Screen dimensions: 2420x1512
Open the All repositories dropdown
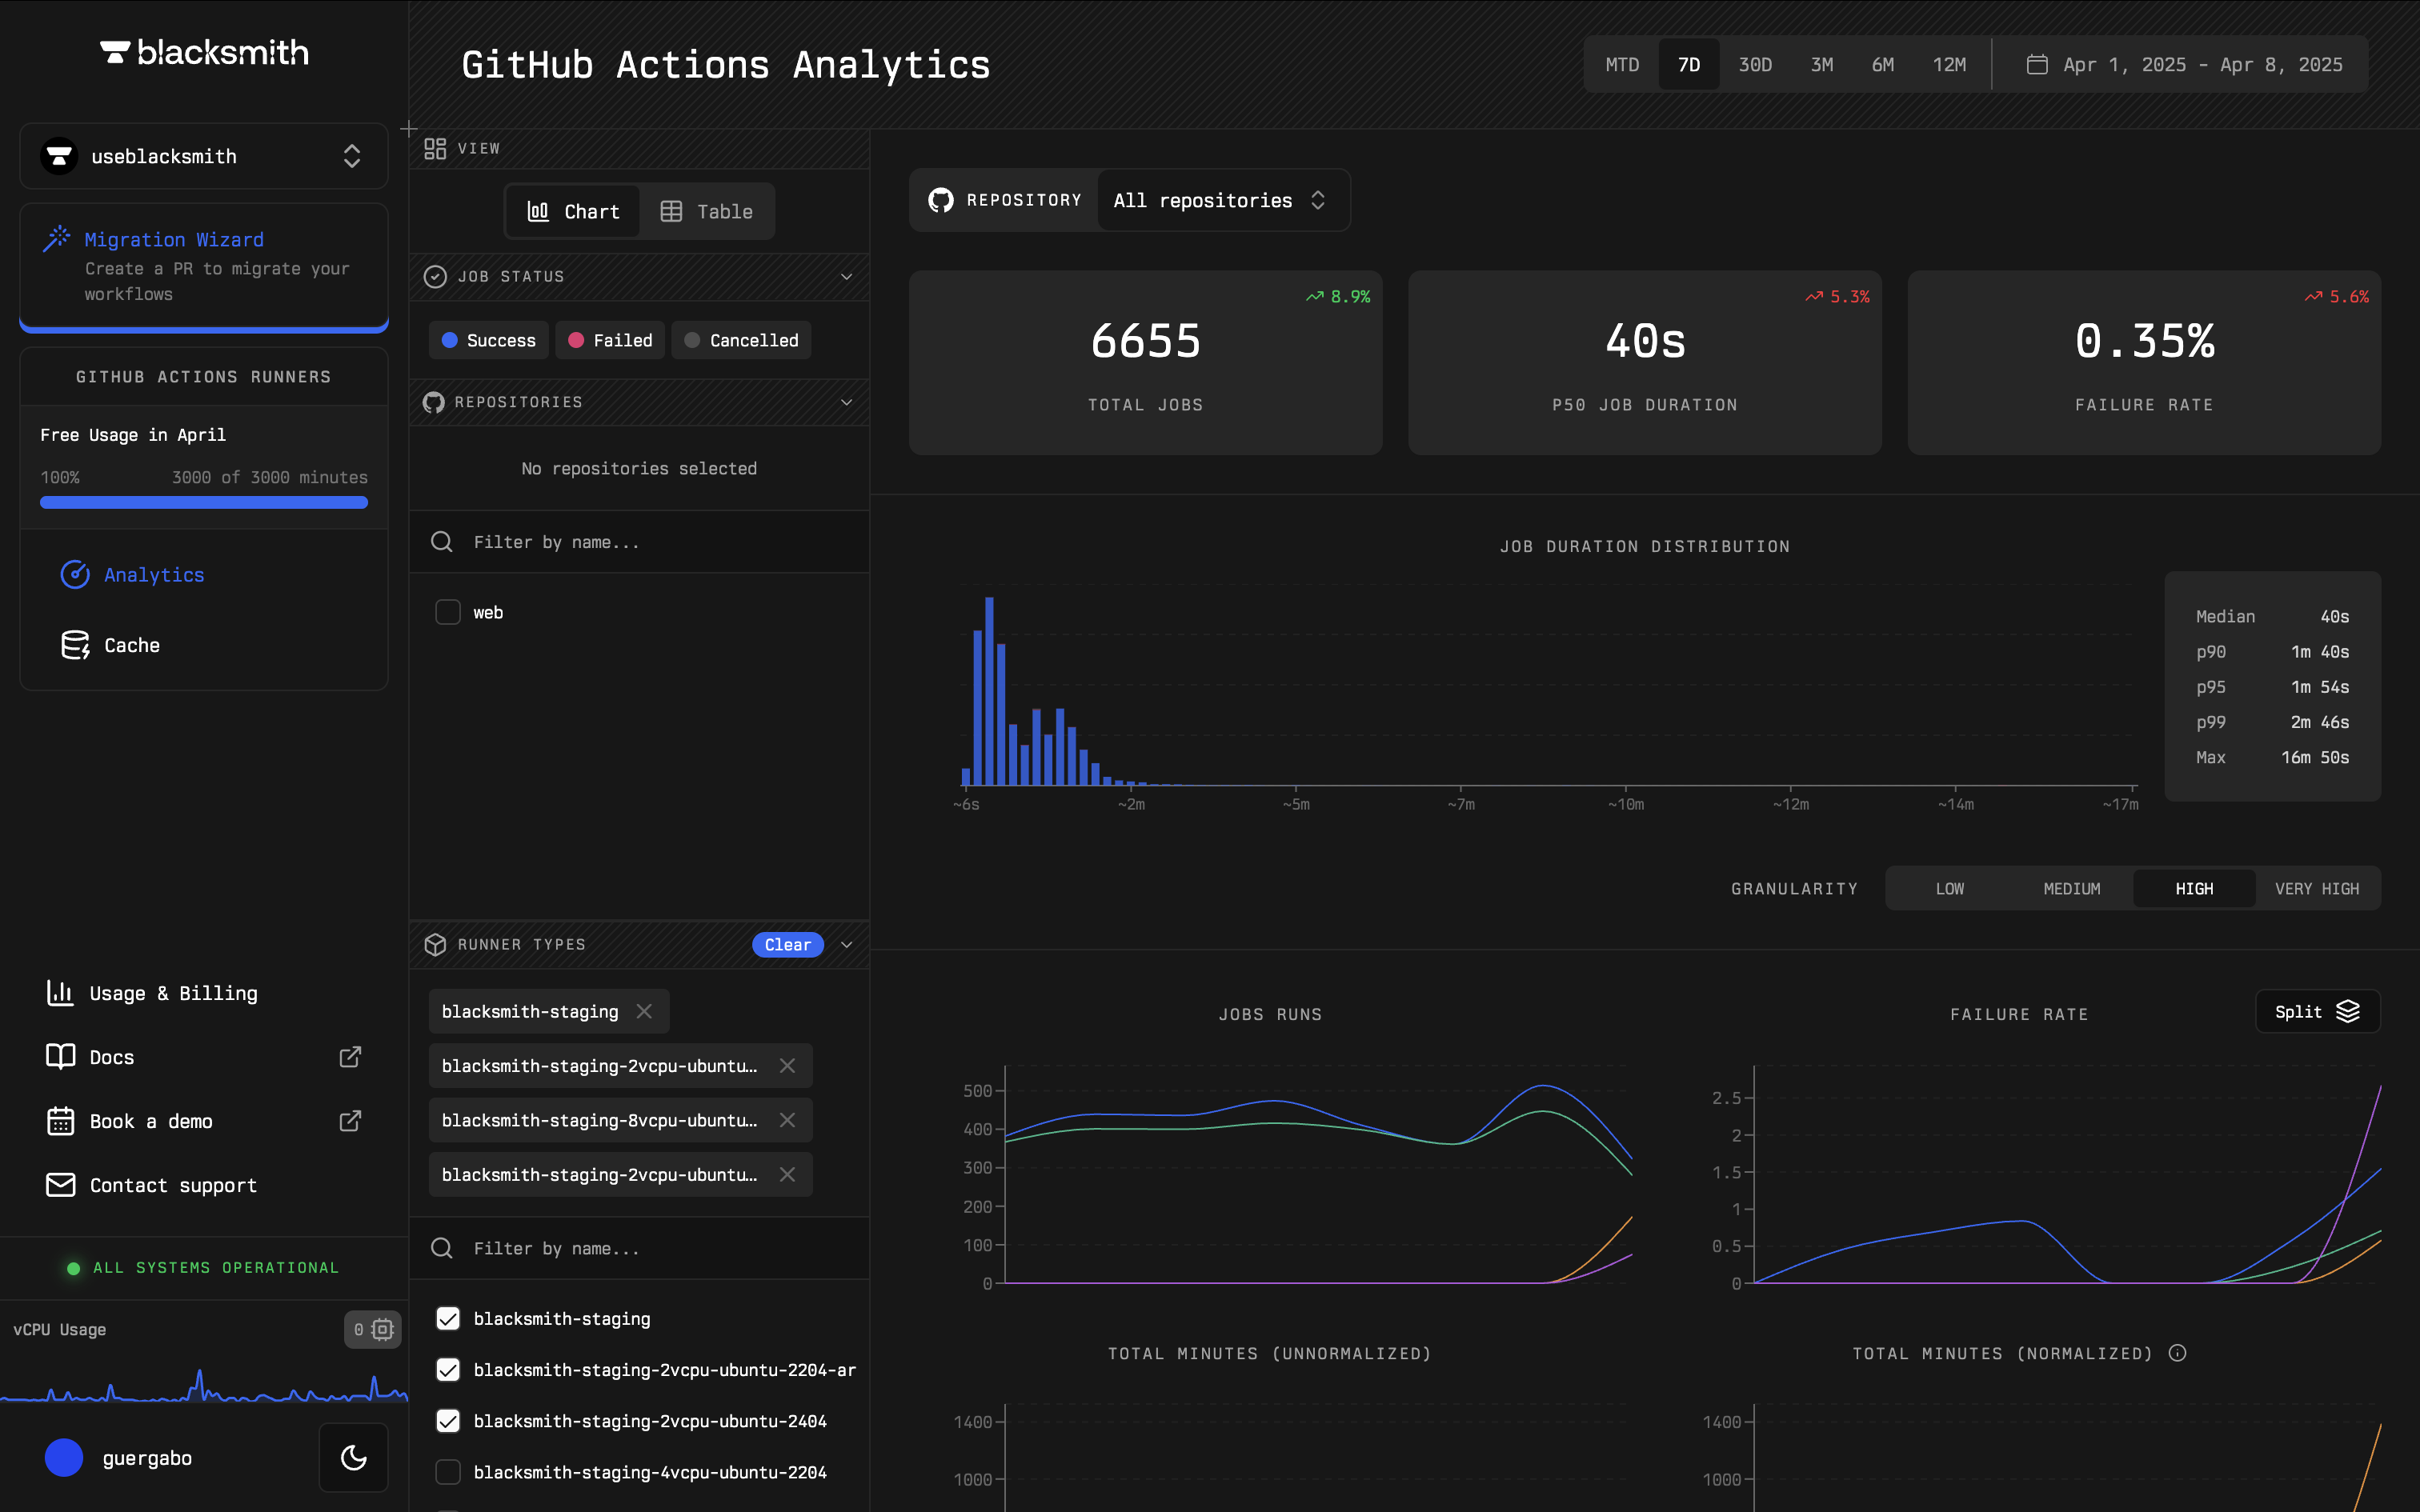coord(1222,200)
